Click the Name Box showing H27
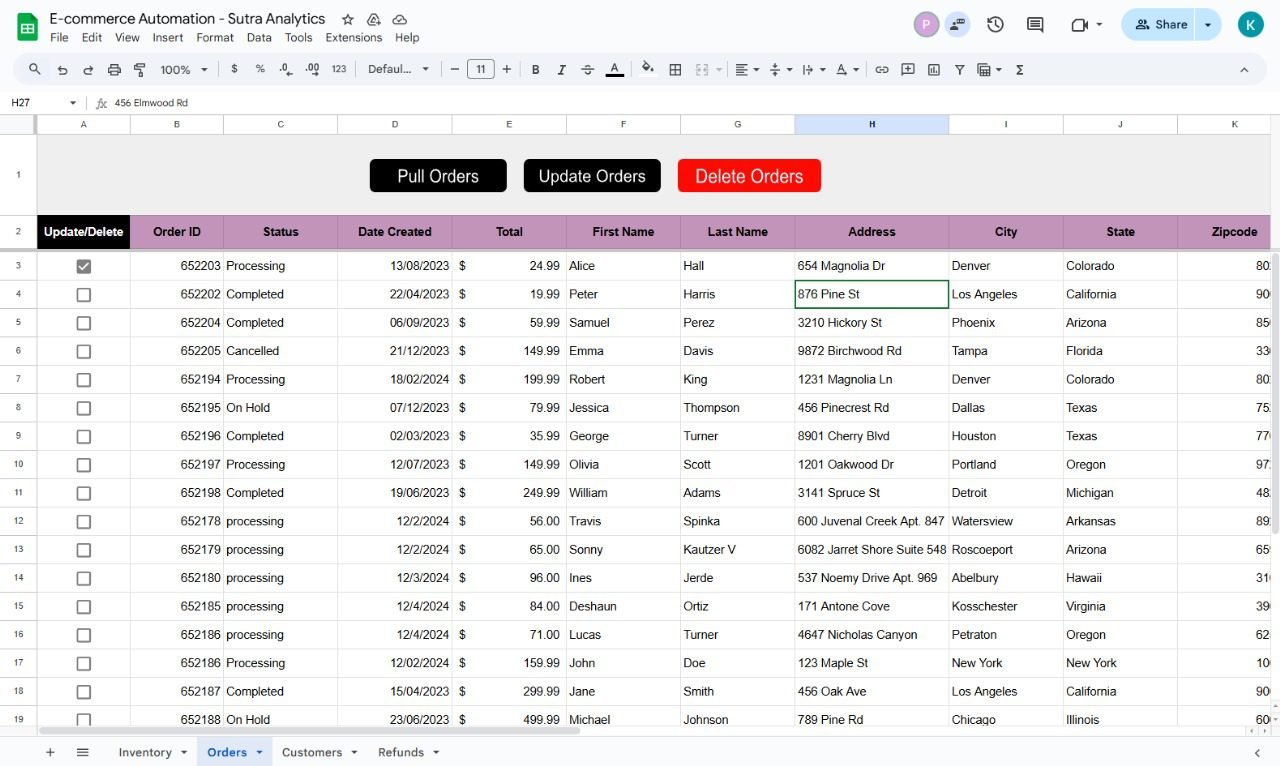Image resolution: width=1280 pixels, height=766 pixels. [40, 103]
